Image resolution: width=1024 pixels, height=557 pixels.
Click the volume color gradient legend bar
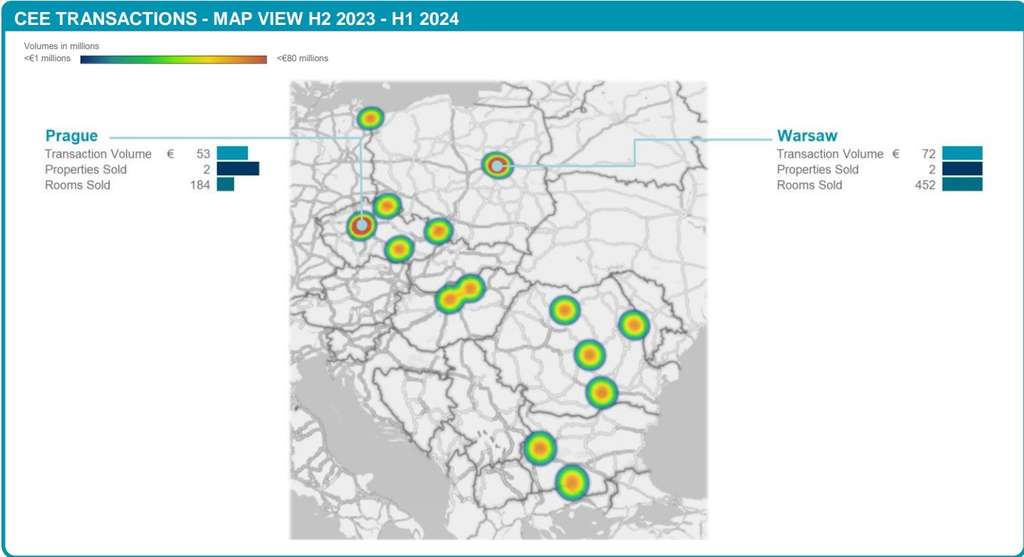[173, 59]
